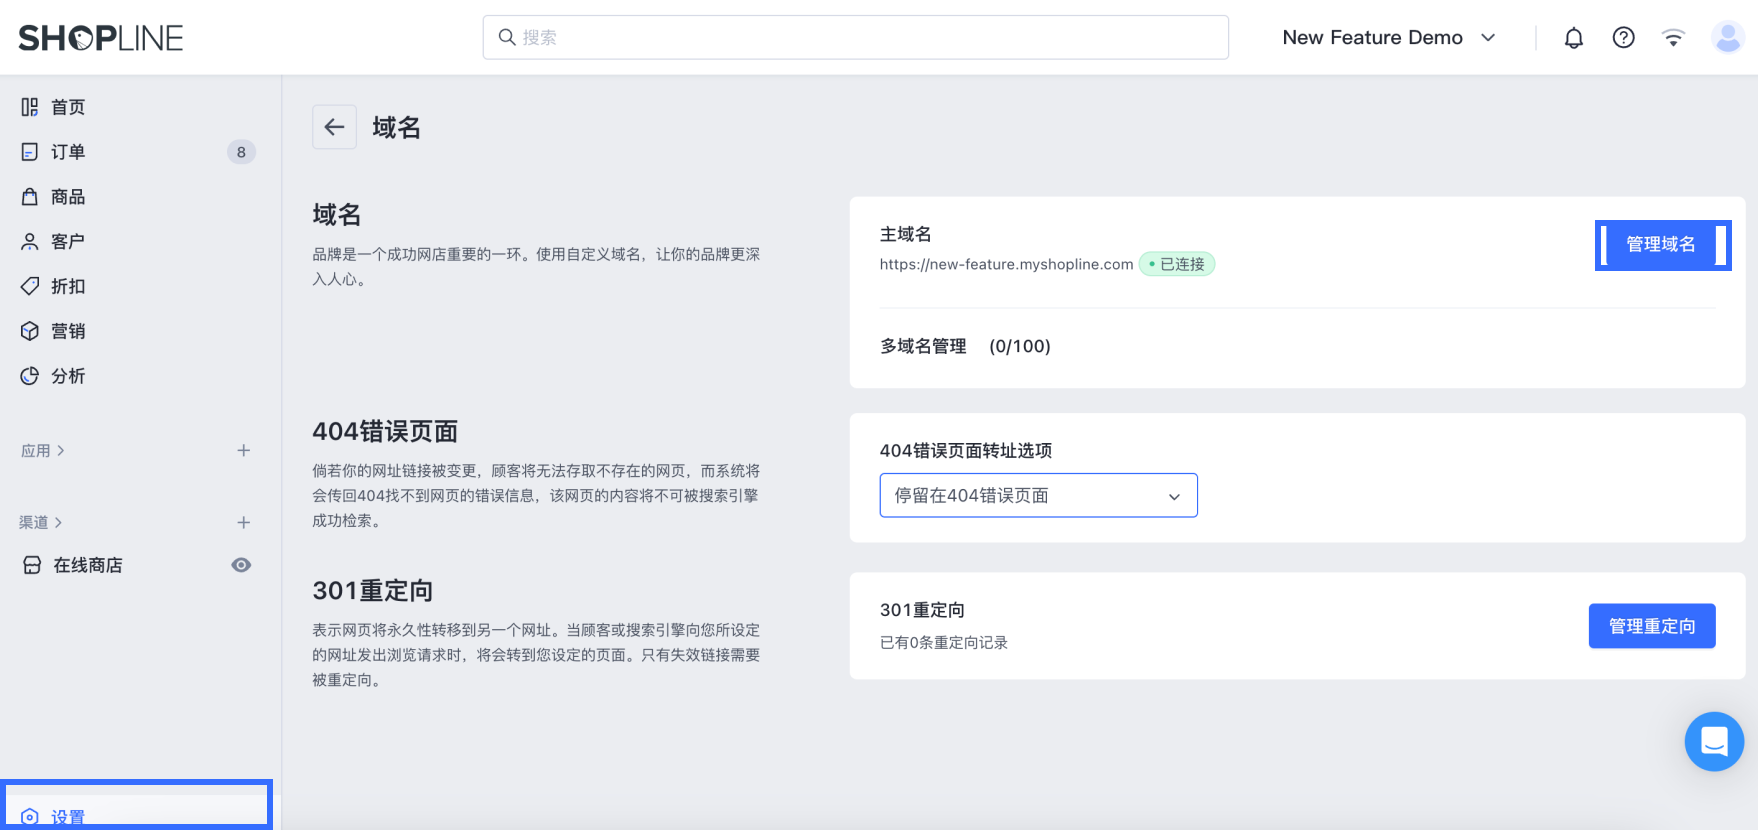Click the SHOPLINE logo
This screenshot has width=1758, height=830.
(101, 38)
